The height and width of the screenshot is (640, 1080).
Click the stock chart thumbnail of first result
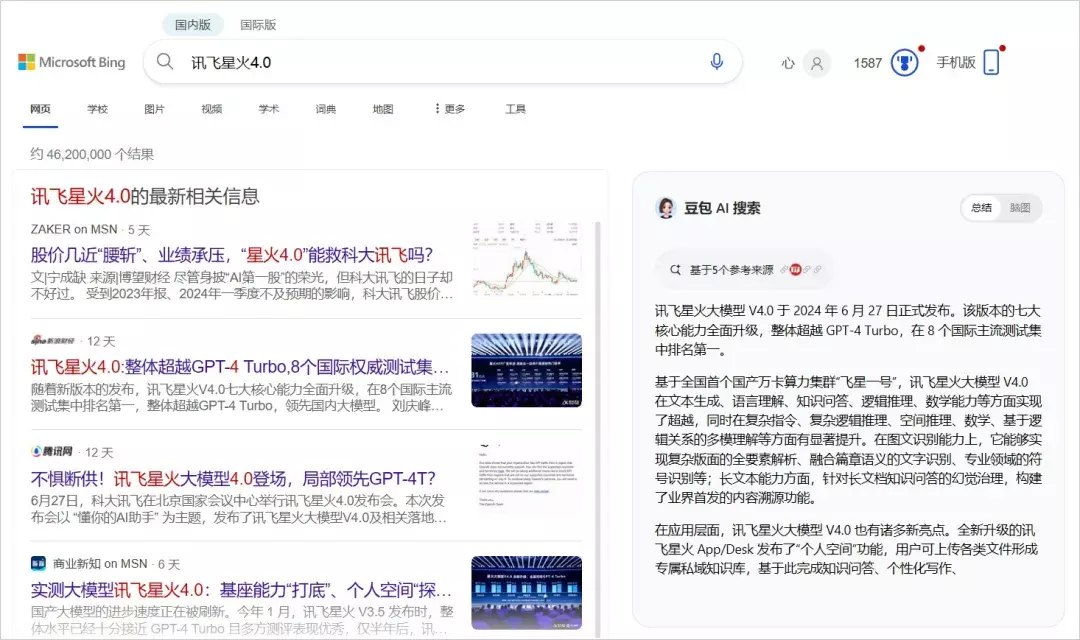click(526, 259)
